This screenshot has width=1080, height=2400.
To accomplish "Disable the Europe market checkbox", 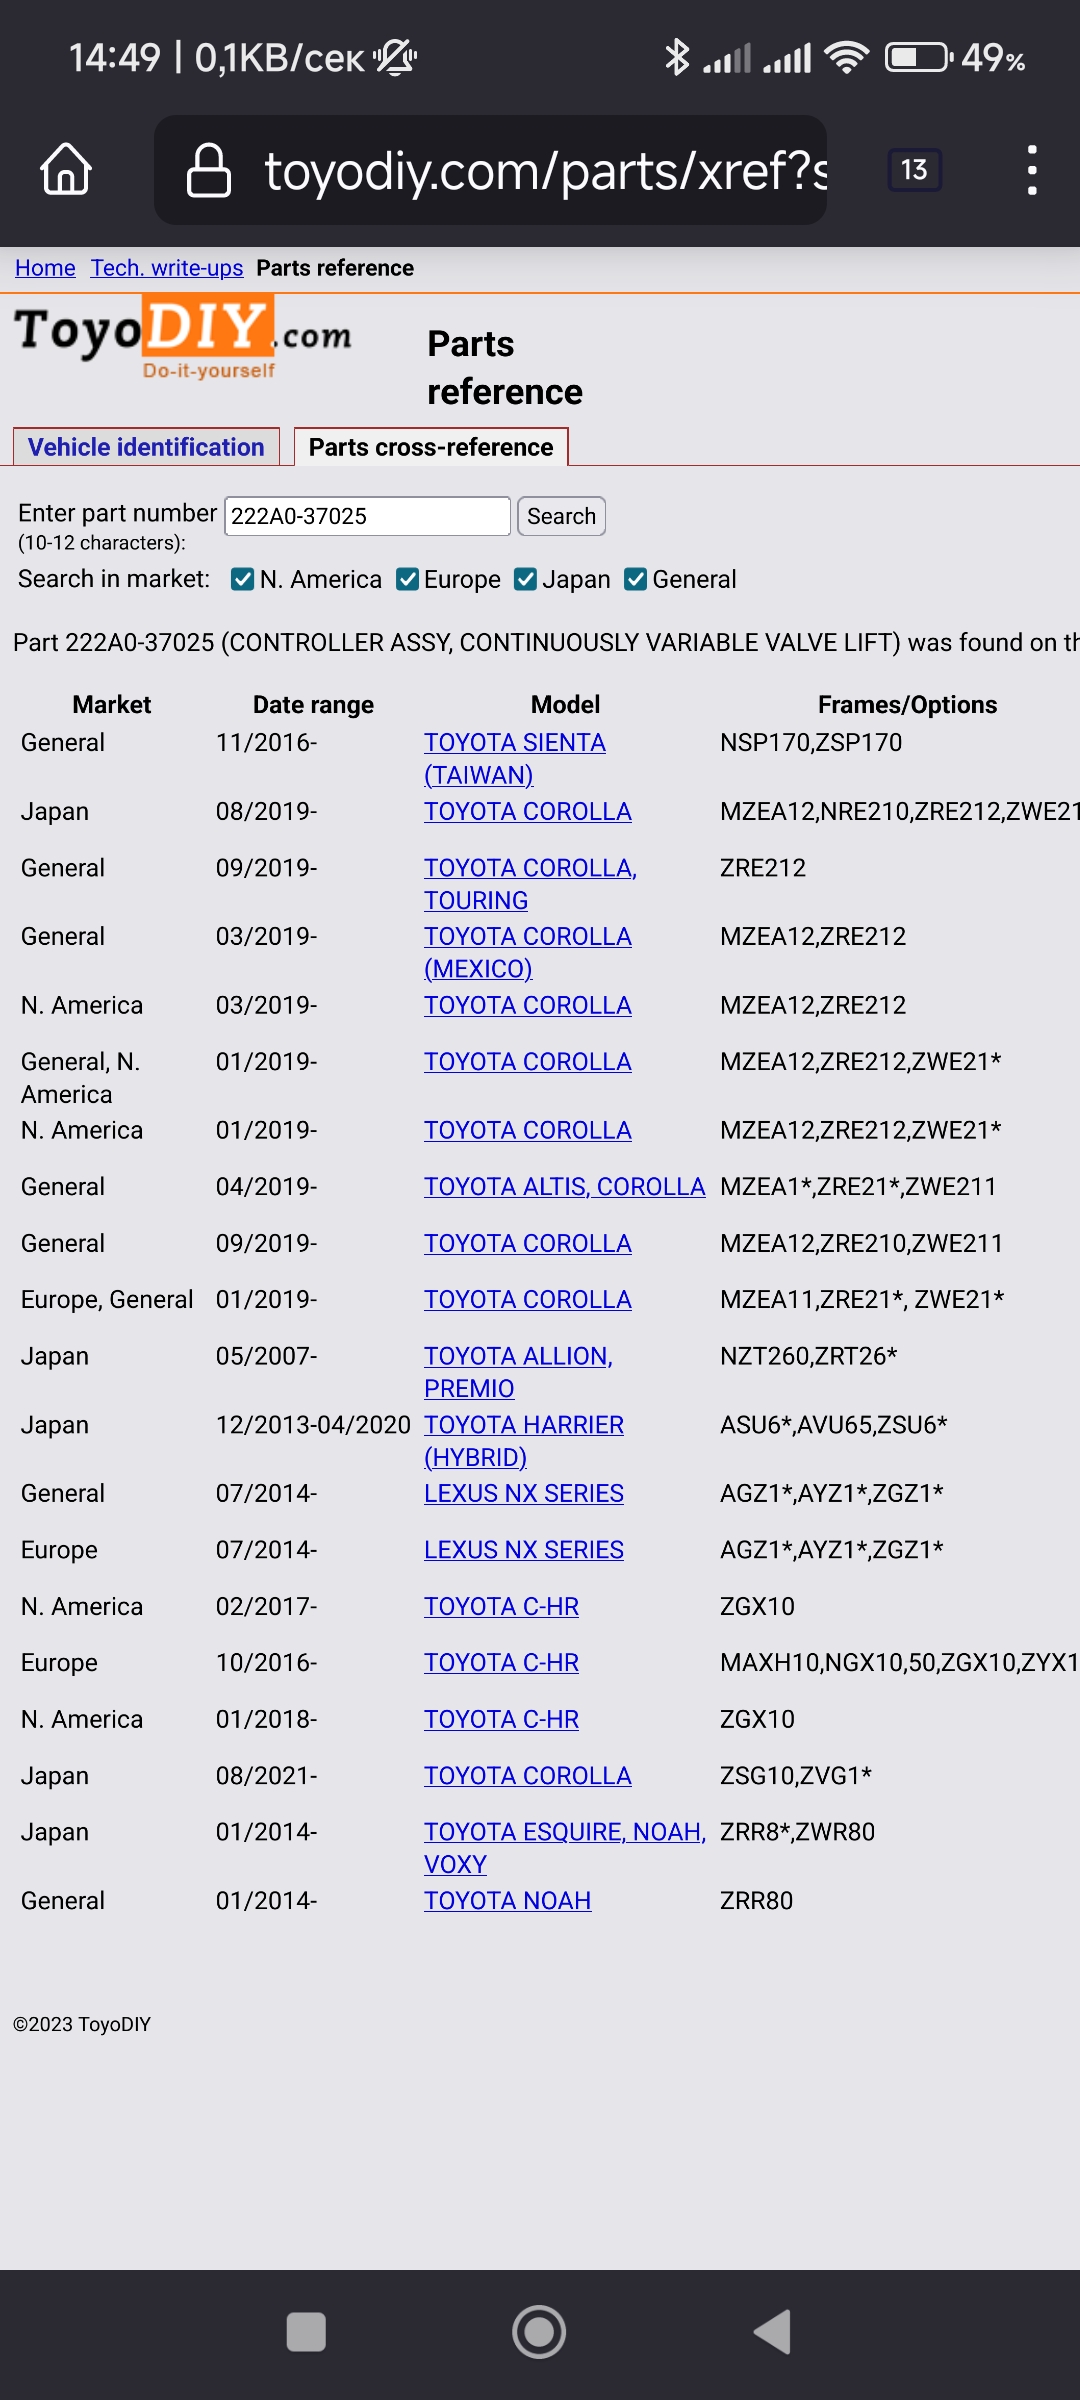I will 407,578.
